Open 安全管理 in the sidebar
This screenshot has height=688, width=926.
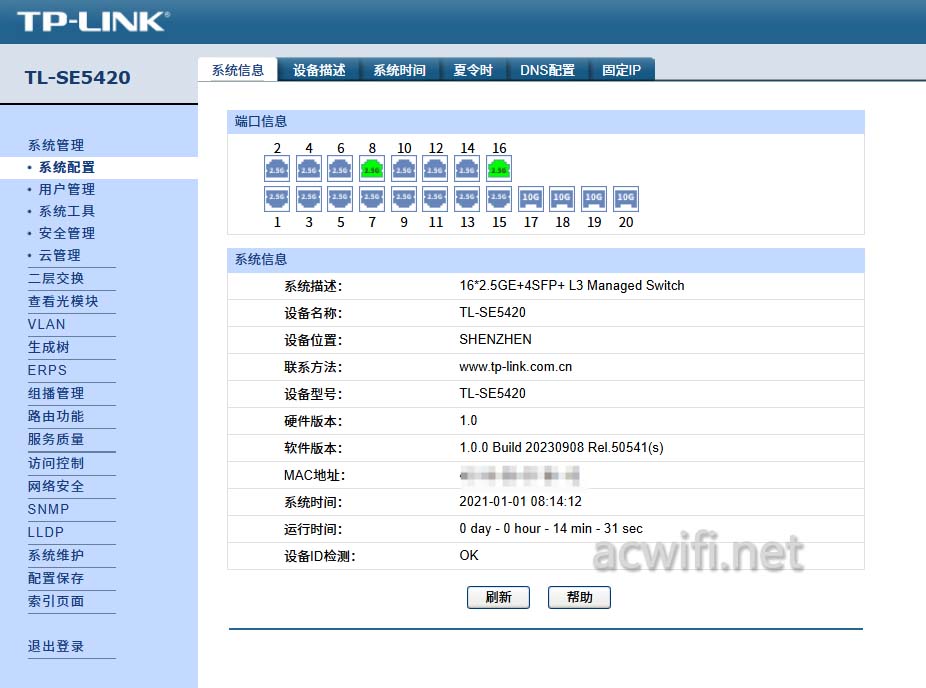point(67,233)
